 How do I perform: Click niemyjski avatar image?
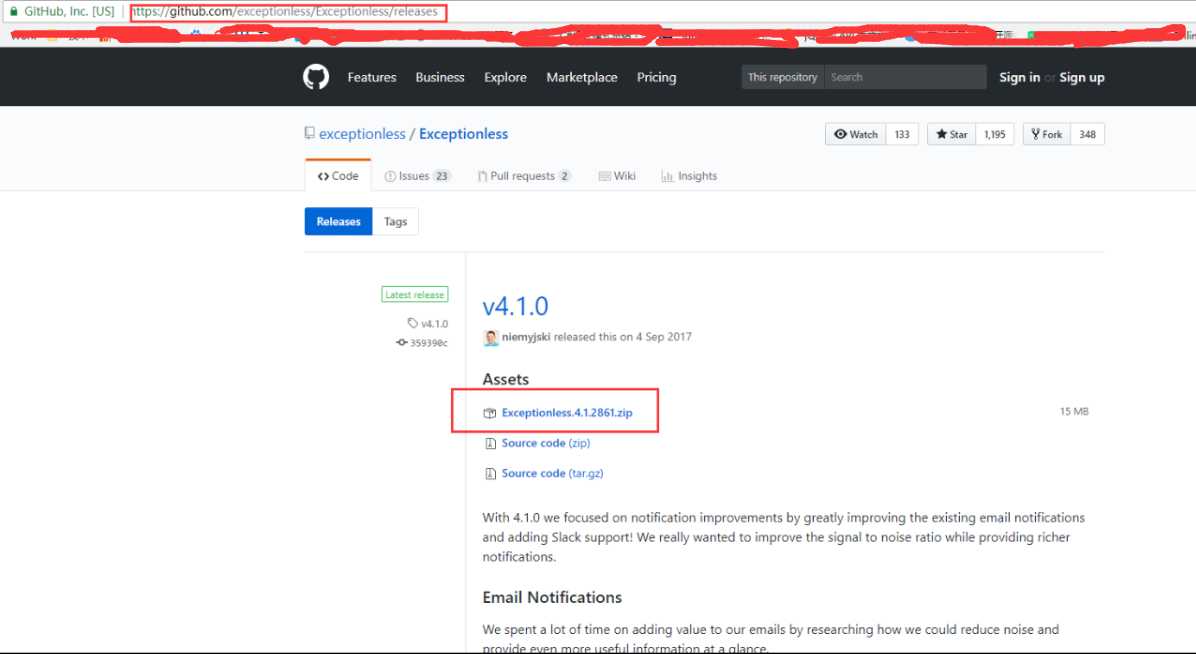click(490, 337)
